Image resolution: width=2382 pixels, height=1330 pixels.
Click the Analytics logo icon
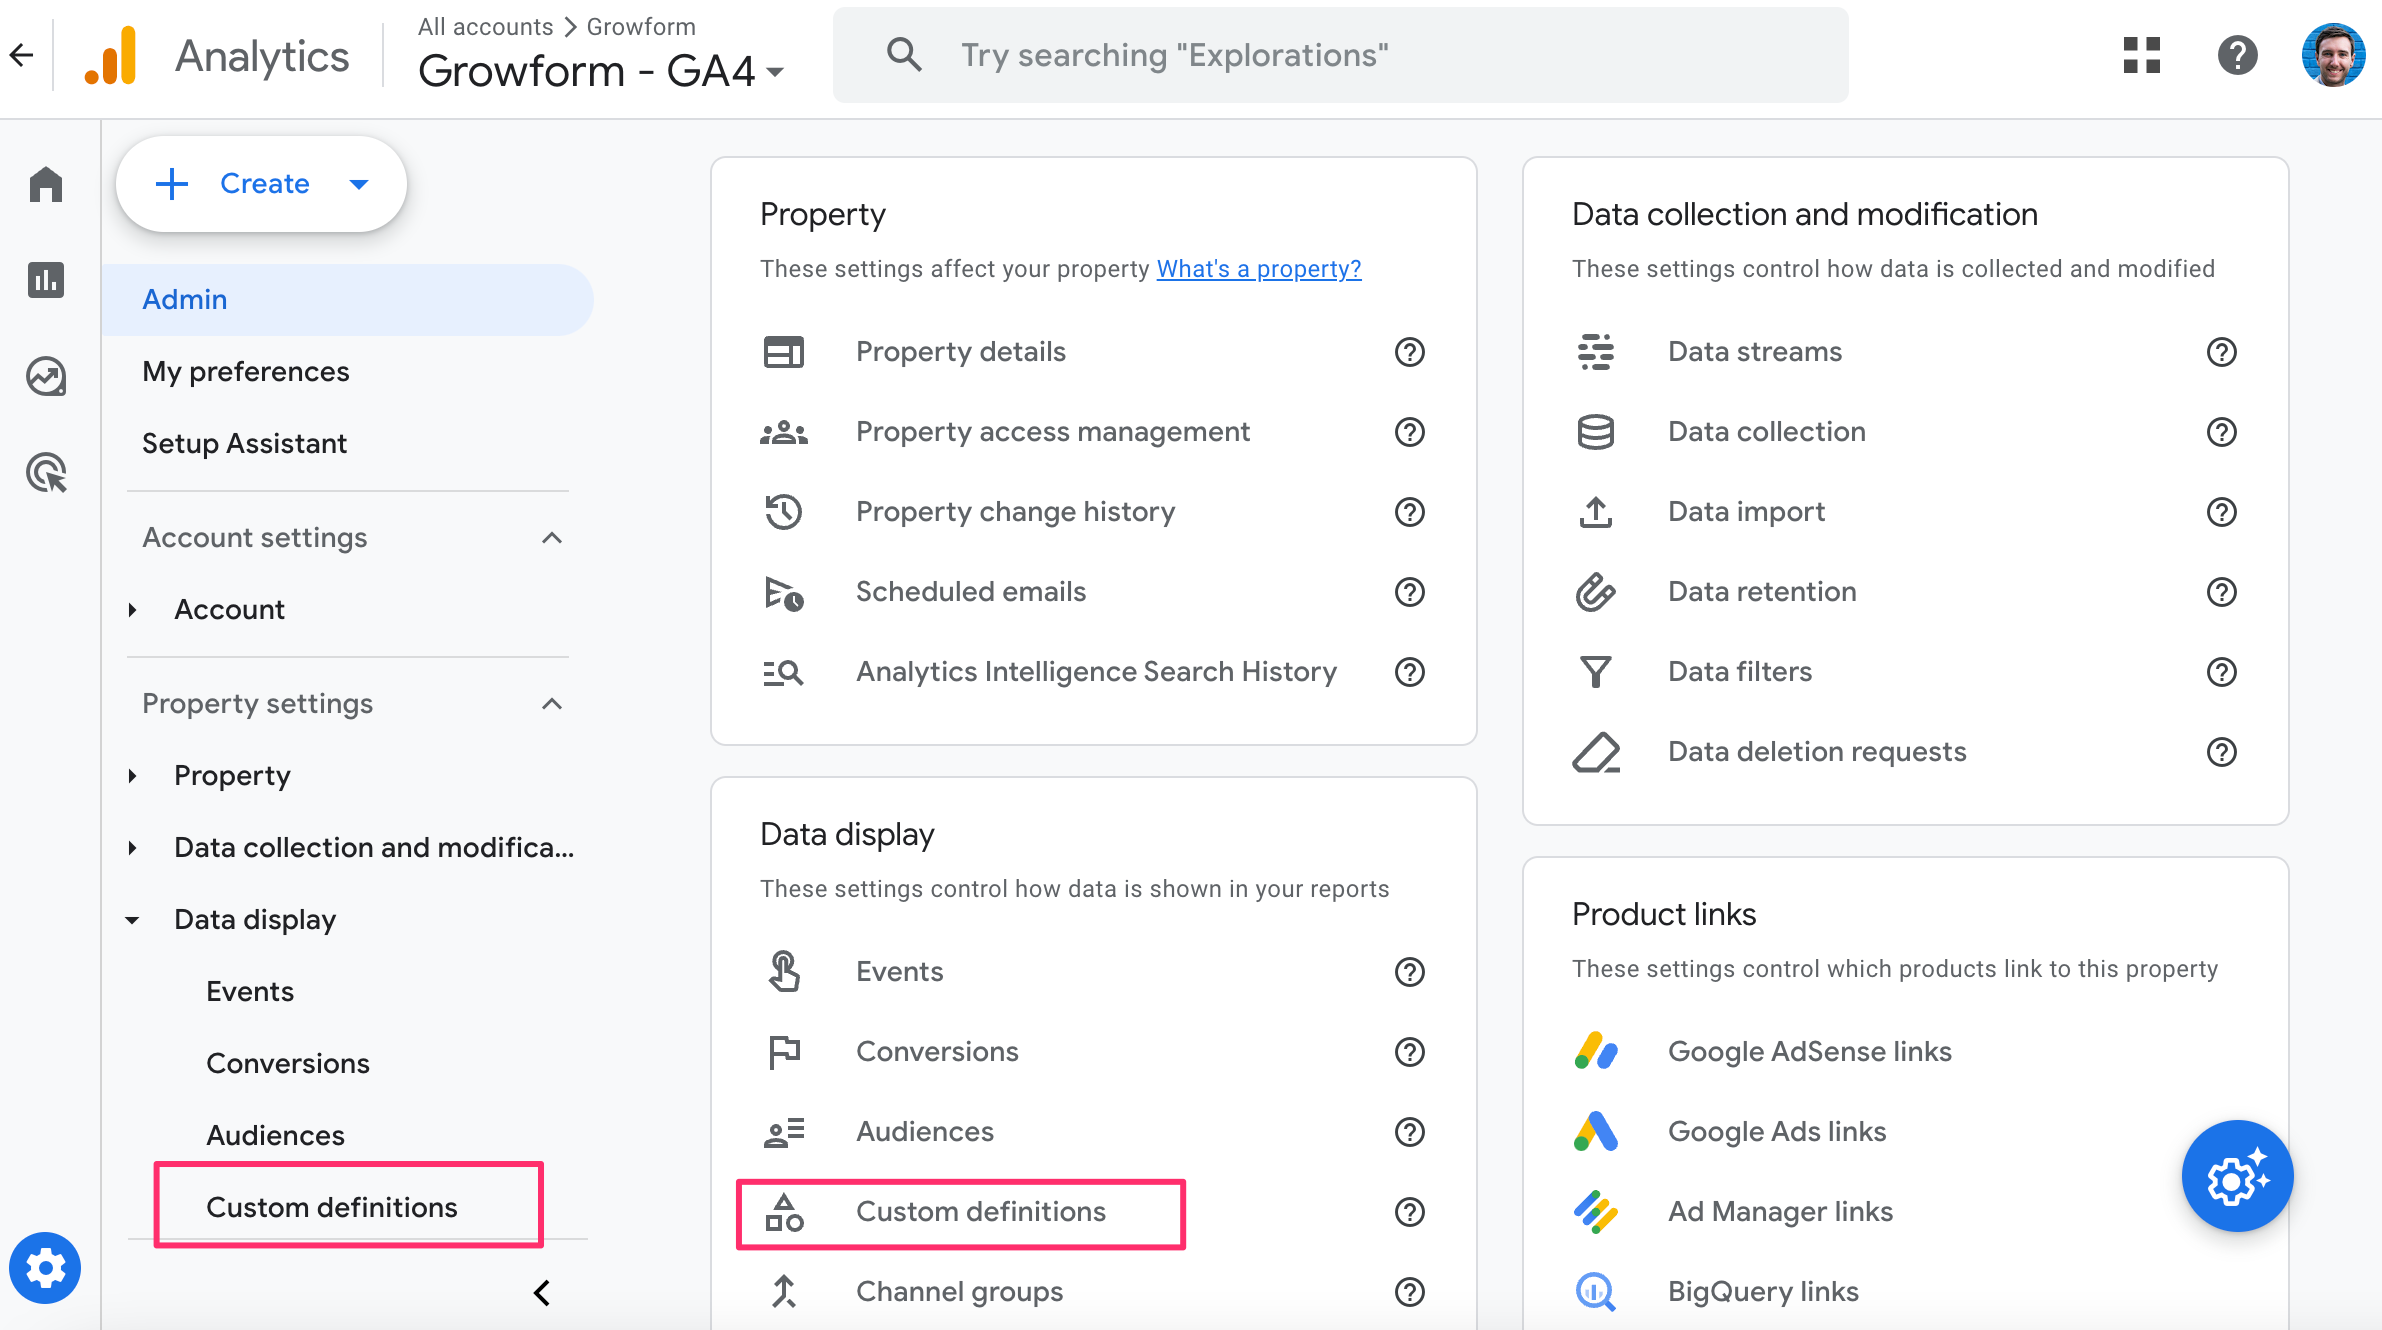pos(112,56)
